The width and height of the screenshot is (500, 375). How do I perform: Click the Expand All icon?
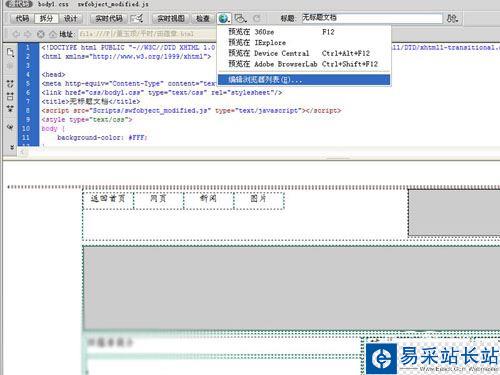(x=10, y=108)
